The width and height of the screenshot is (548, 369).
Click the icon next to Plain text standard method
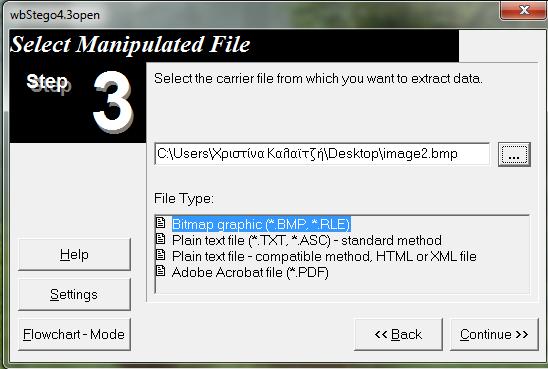(160, 239)
